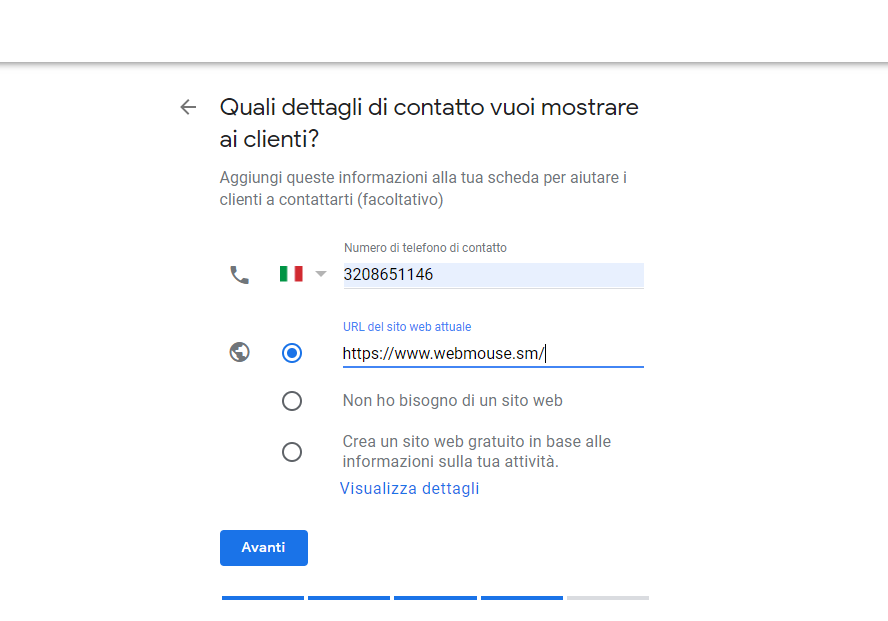Open the 'Visualizza dettagli' link
888x621 pixels.
tap(409, 489)
